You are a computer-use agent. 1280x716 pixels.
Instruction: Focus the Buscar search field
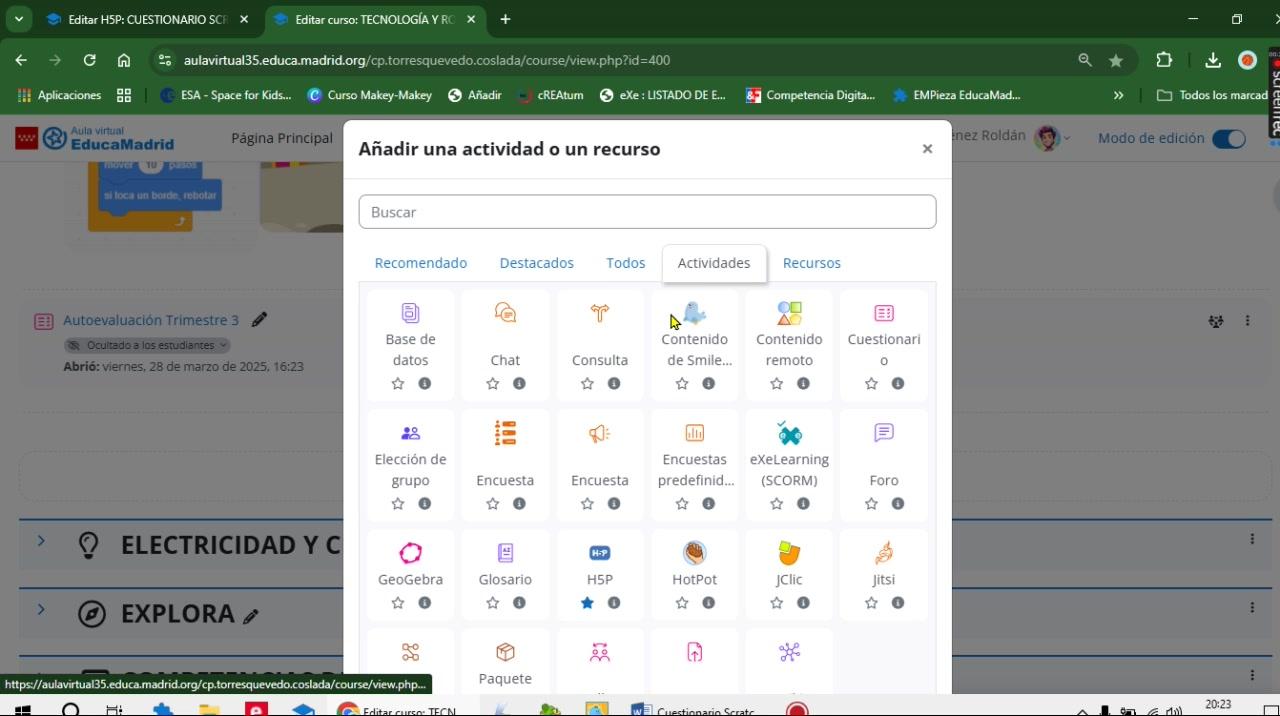tap(647, 212)
